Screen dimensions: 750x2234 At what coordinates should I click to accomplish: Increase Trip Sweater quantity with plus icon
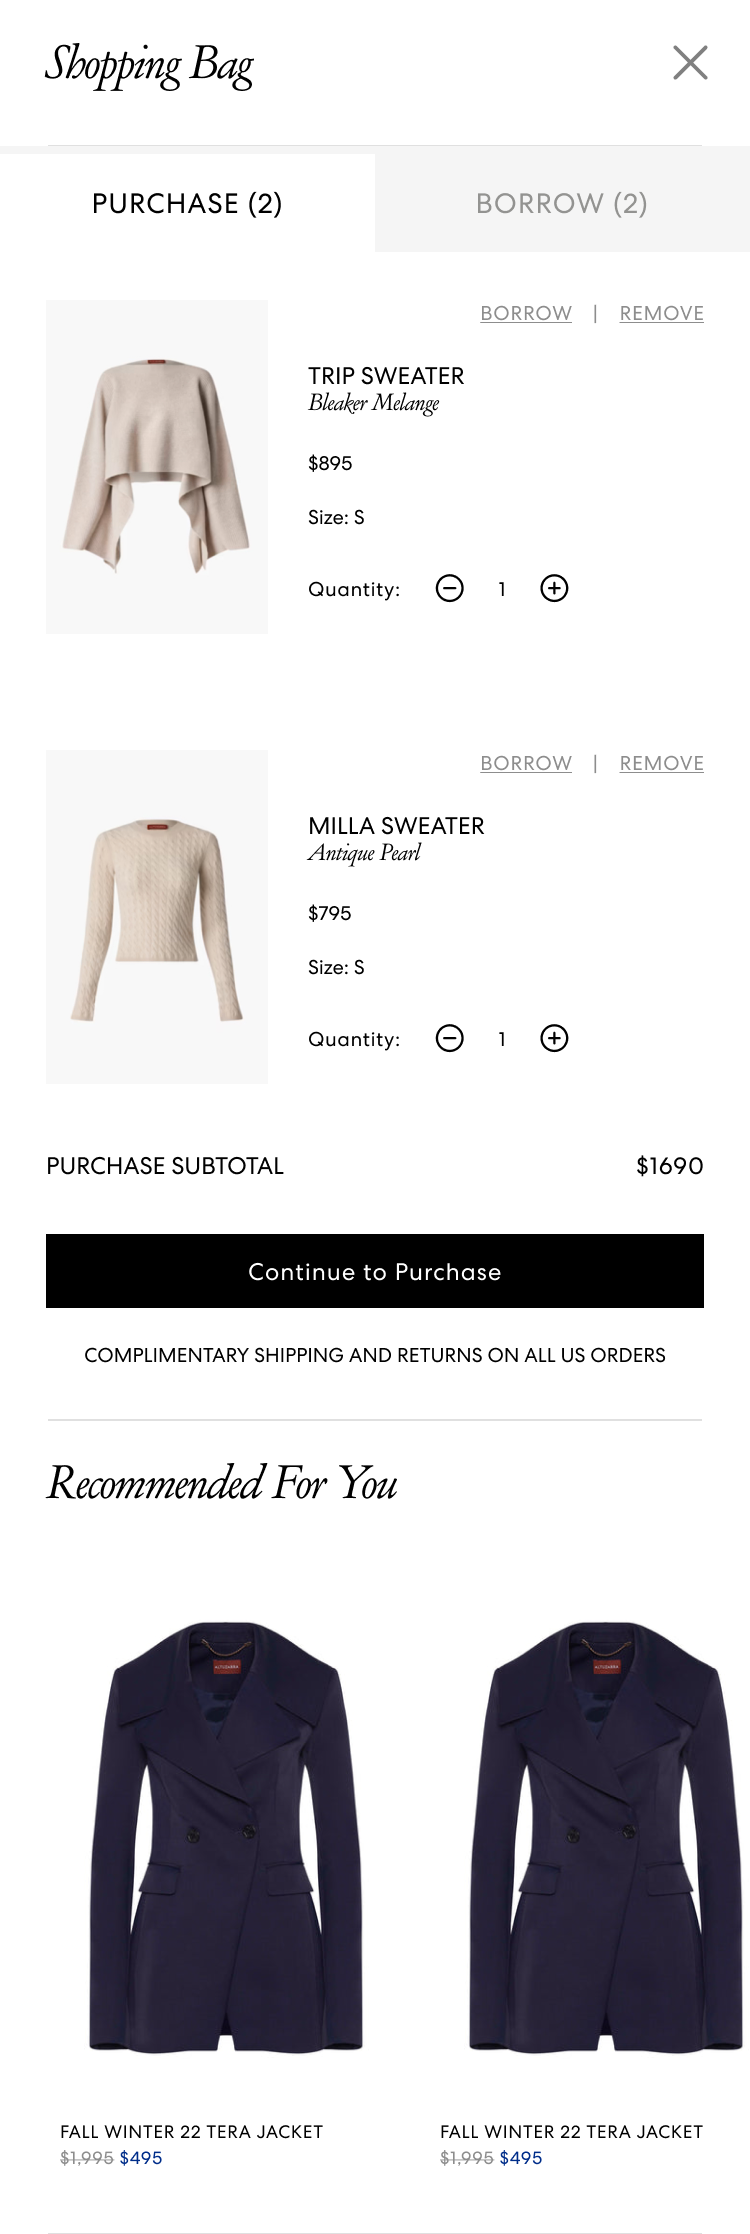click(554, 589)
